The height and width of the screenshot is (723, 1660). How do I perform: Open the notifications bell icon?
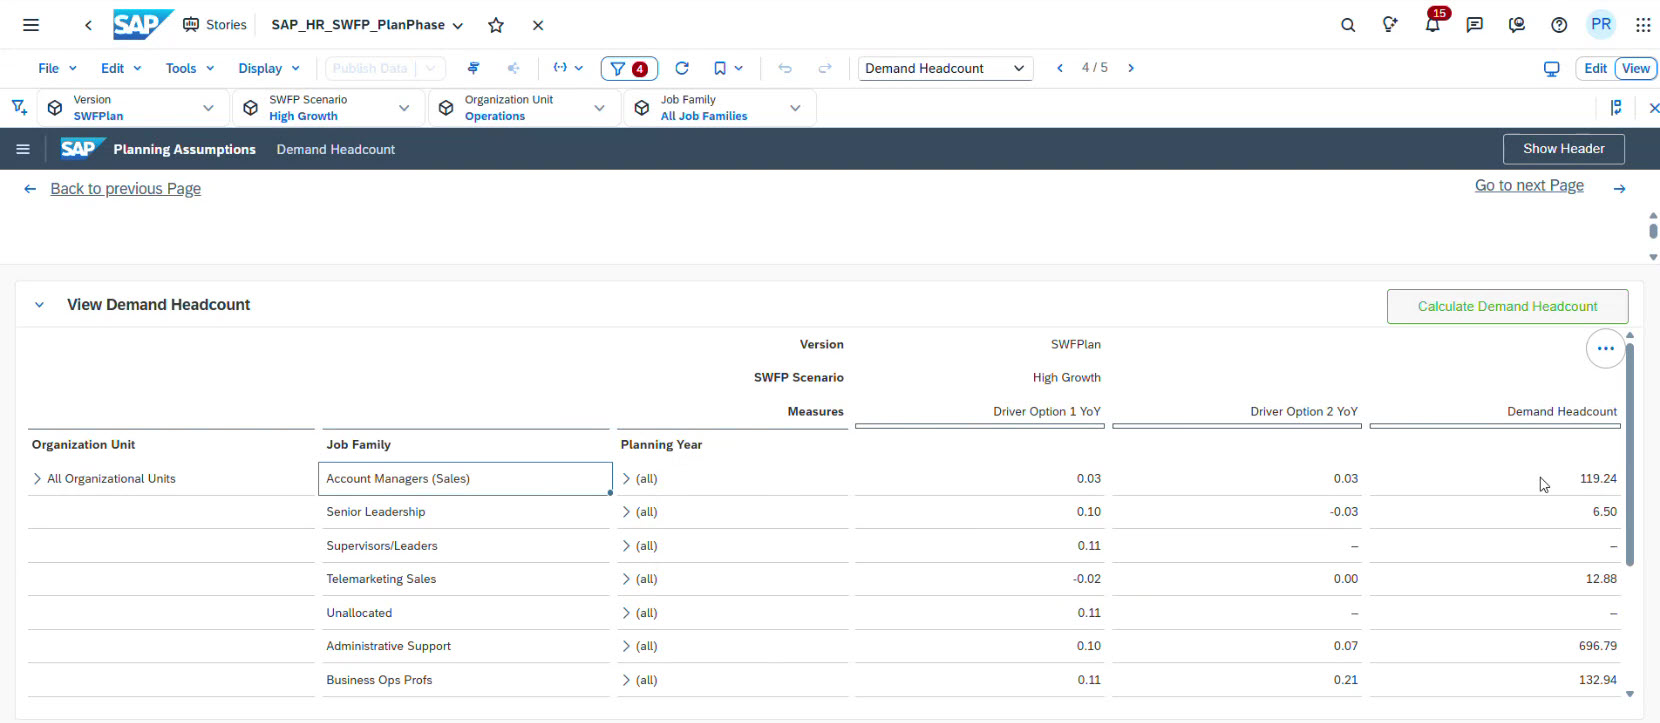[x=1432, y=25]
